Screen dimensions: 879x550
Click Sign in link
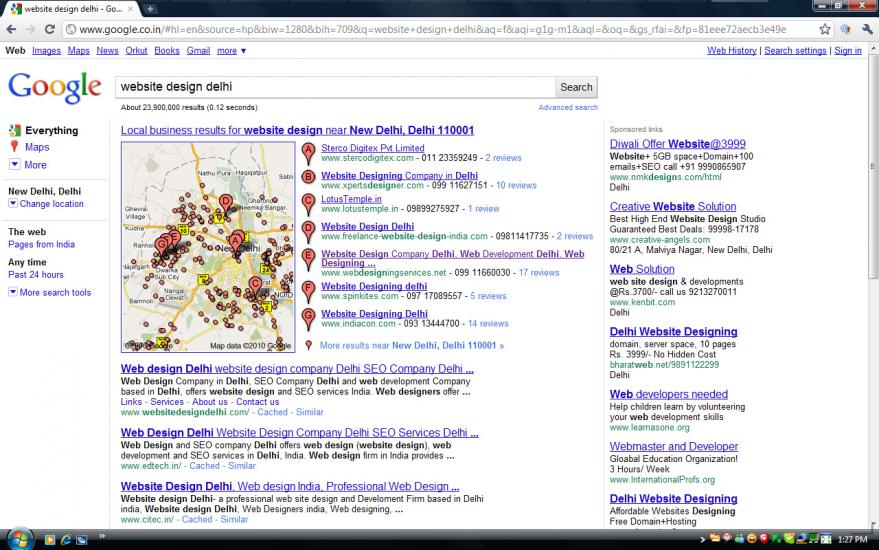[848, 50]
